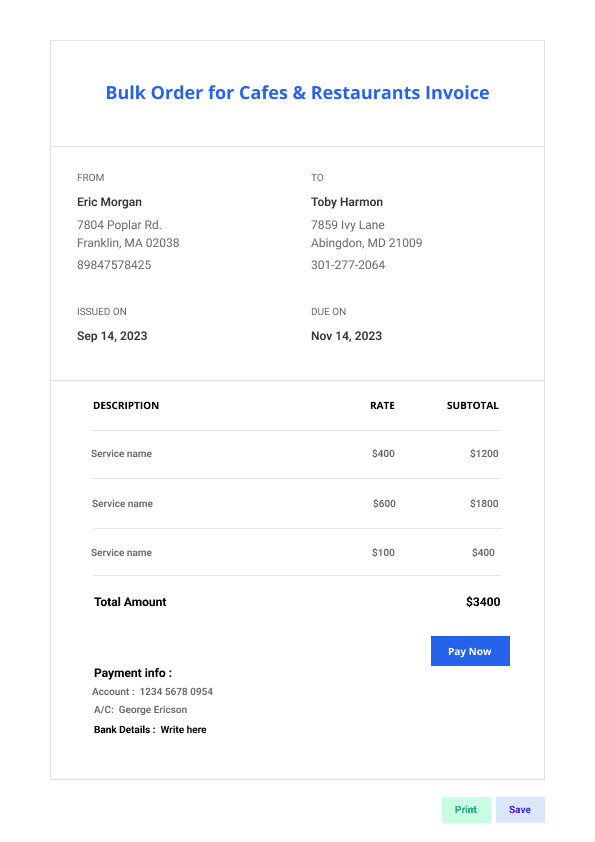Select the $100 rate value
Image resolution: width=595 pixels, height=842 pixels.
(x=383, y=553)
